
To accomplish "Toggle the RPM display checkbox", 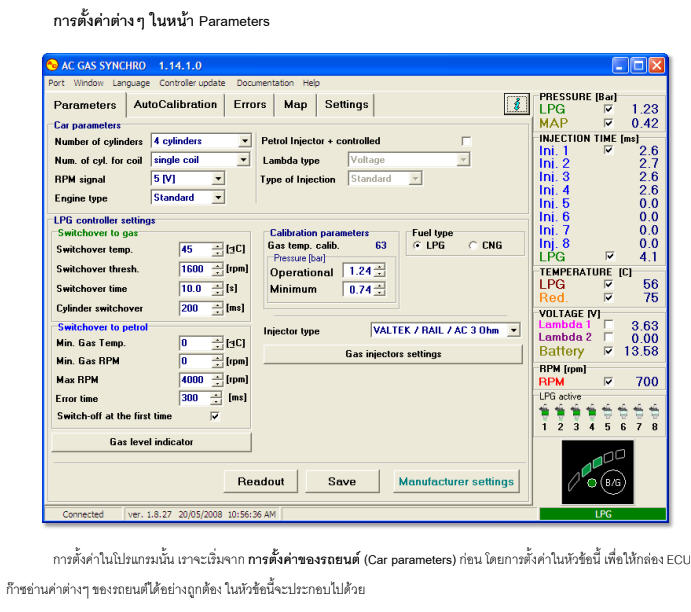I will coord(609,381).
